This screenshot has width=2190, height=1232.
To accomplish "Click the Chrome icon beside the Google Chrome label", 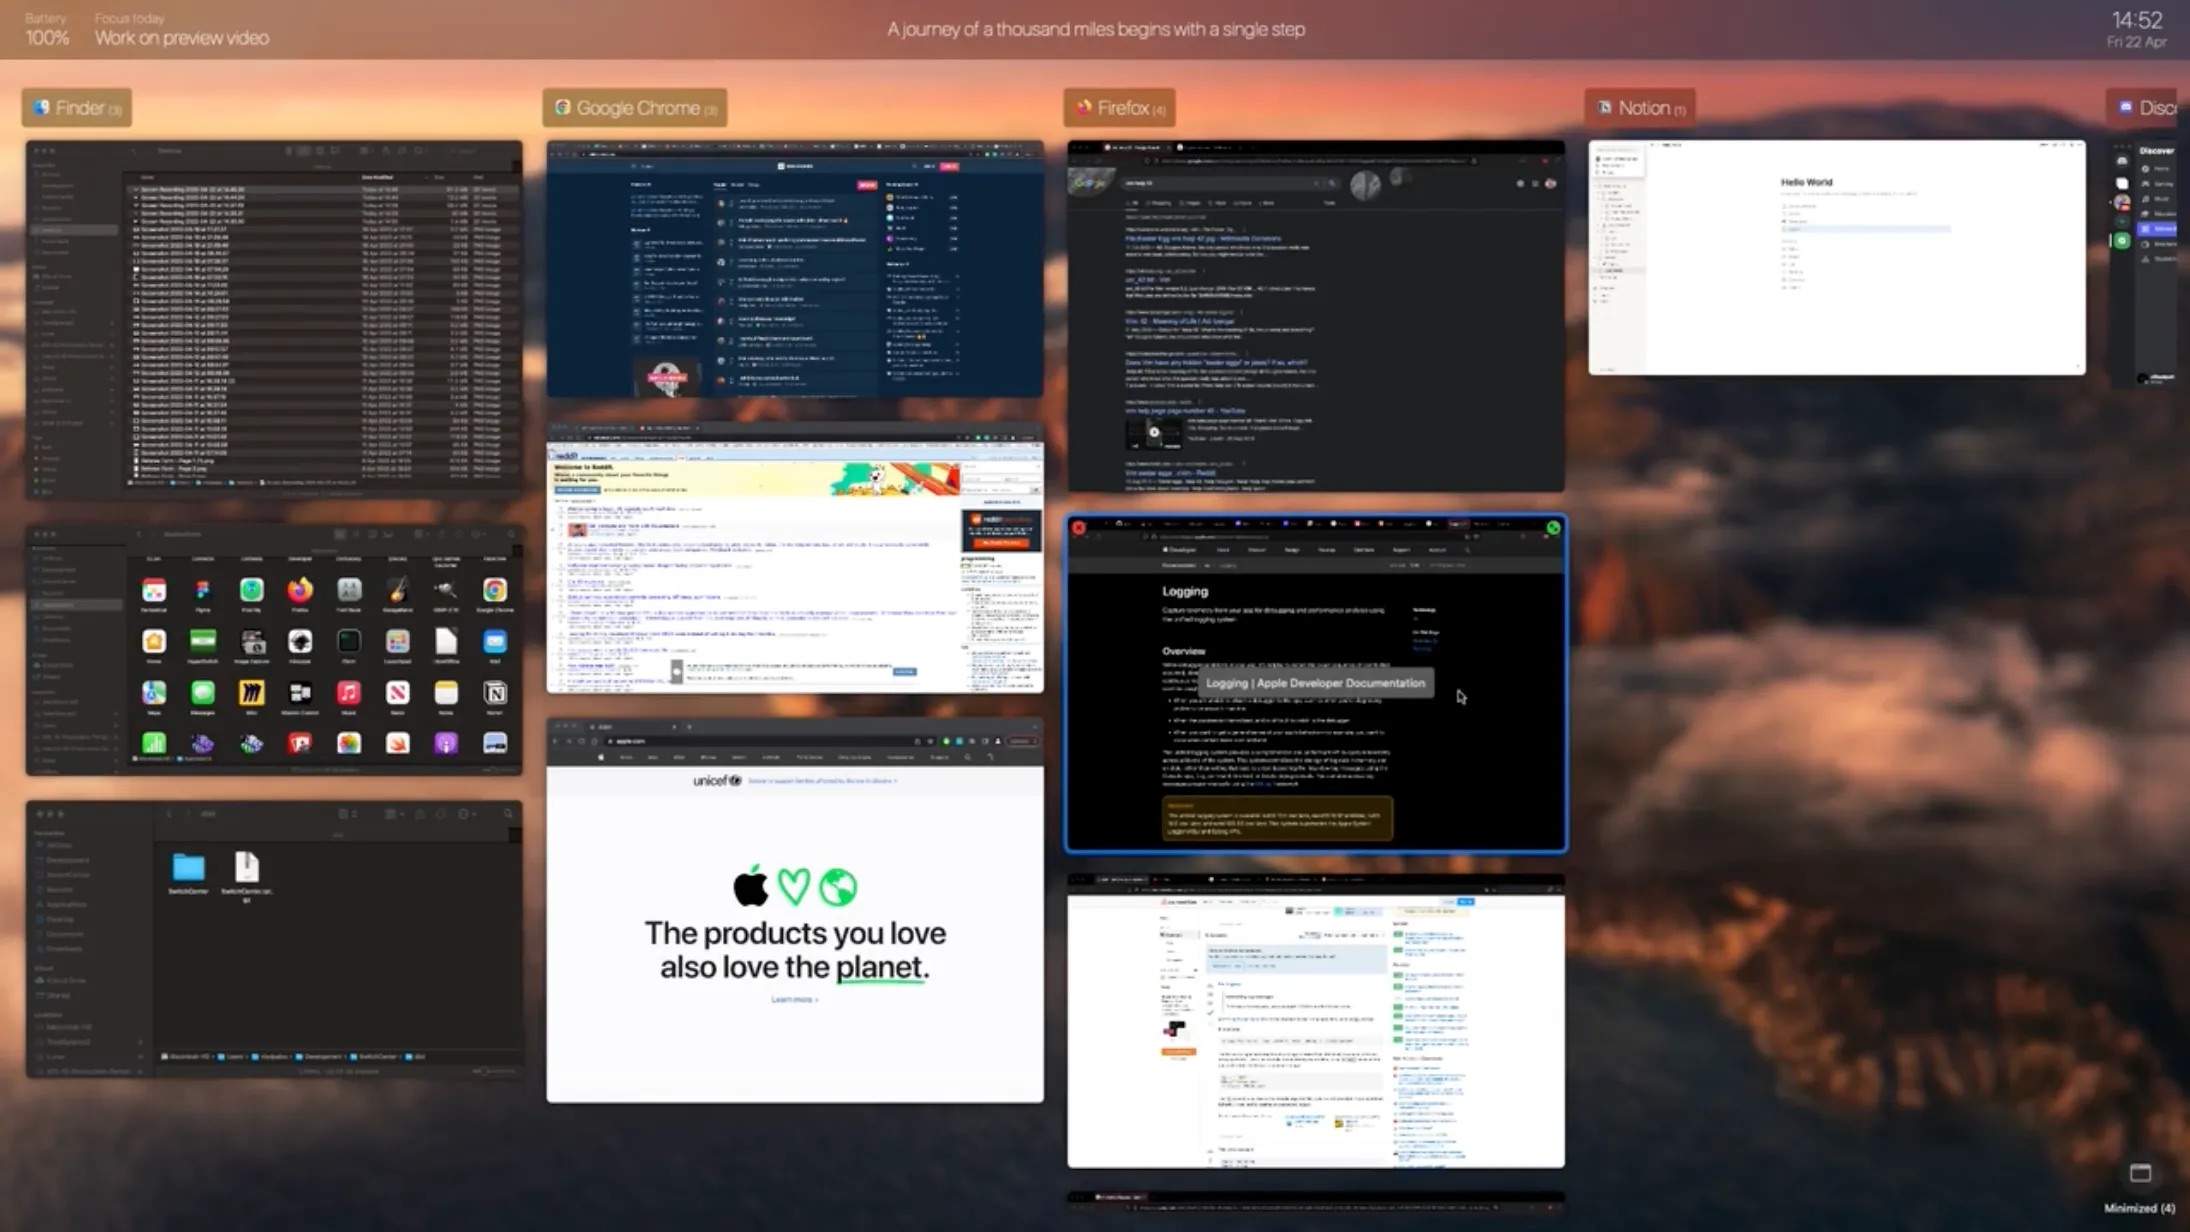I will click(x=563, y=107).
